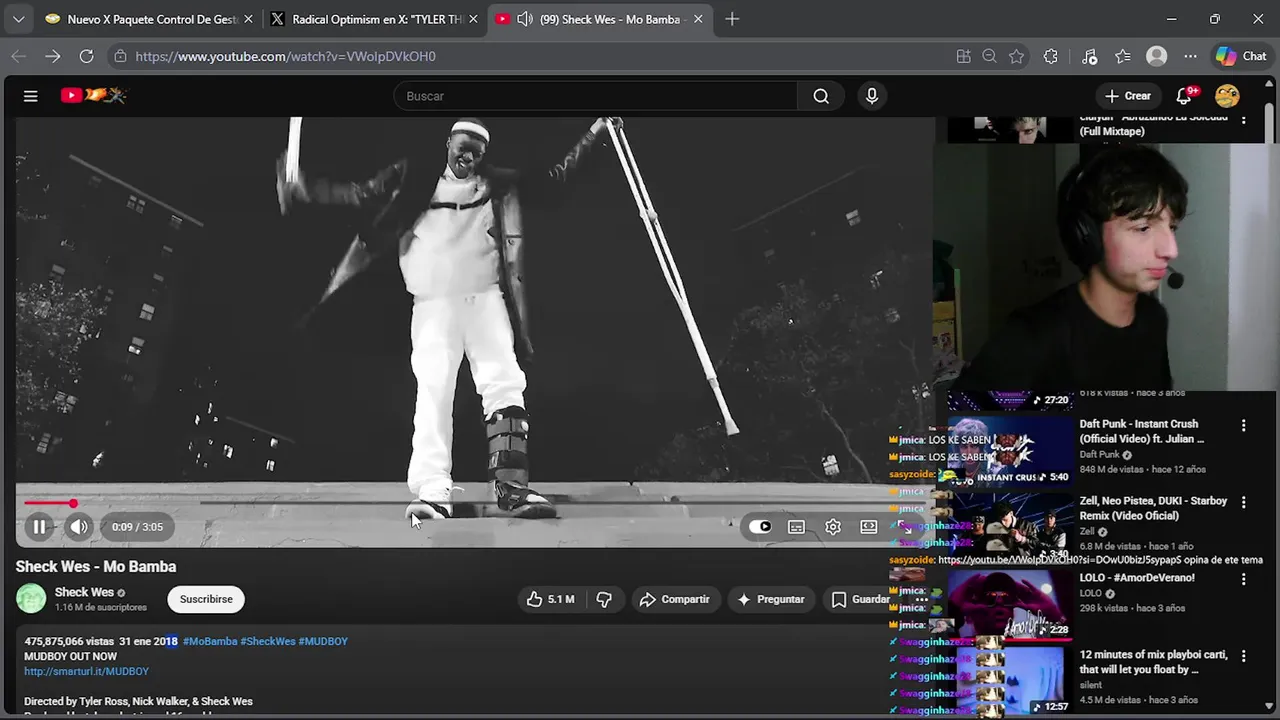The width and height of the screenshot is (1280, 720).
Task: Open options menu for Starboy Remix
Action: click(x=1244, y=502)
